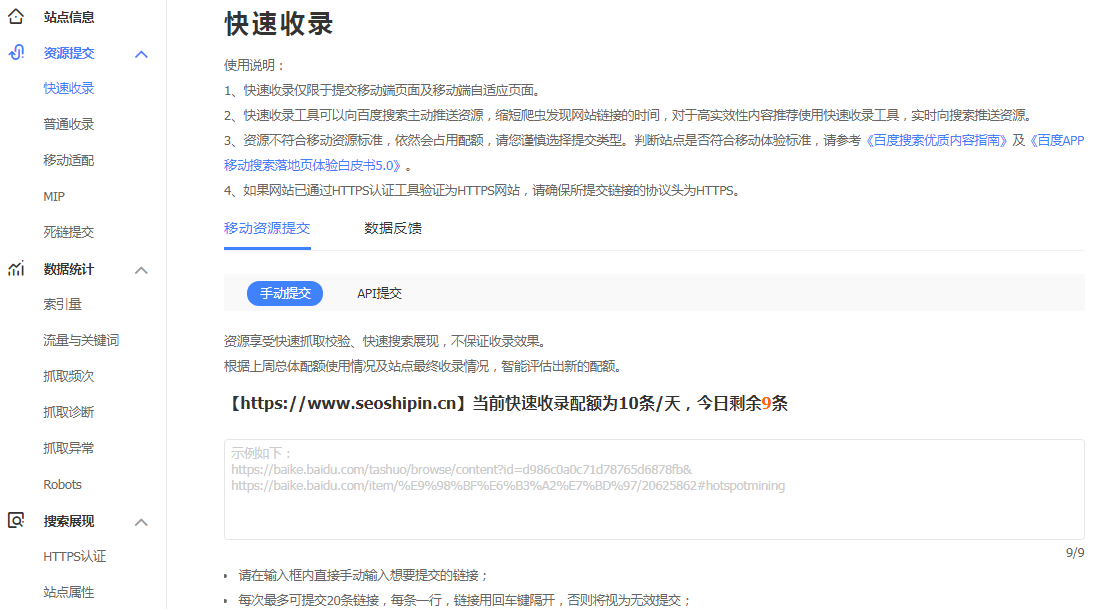Collapse the 搜索展现 section chevron
This screenshot has width=1096, height=609.
pyautogui.click(x=141, y=522)
